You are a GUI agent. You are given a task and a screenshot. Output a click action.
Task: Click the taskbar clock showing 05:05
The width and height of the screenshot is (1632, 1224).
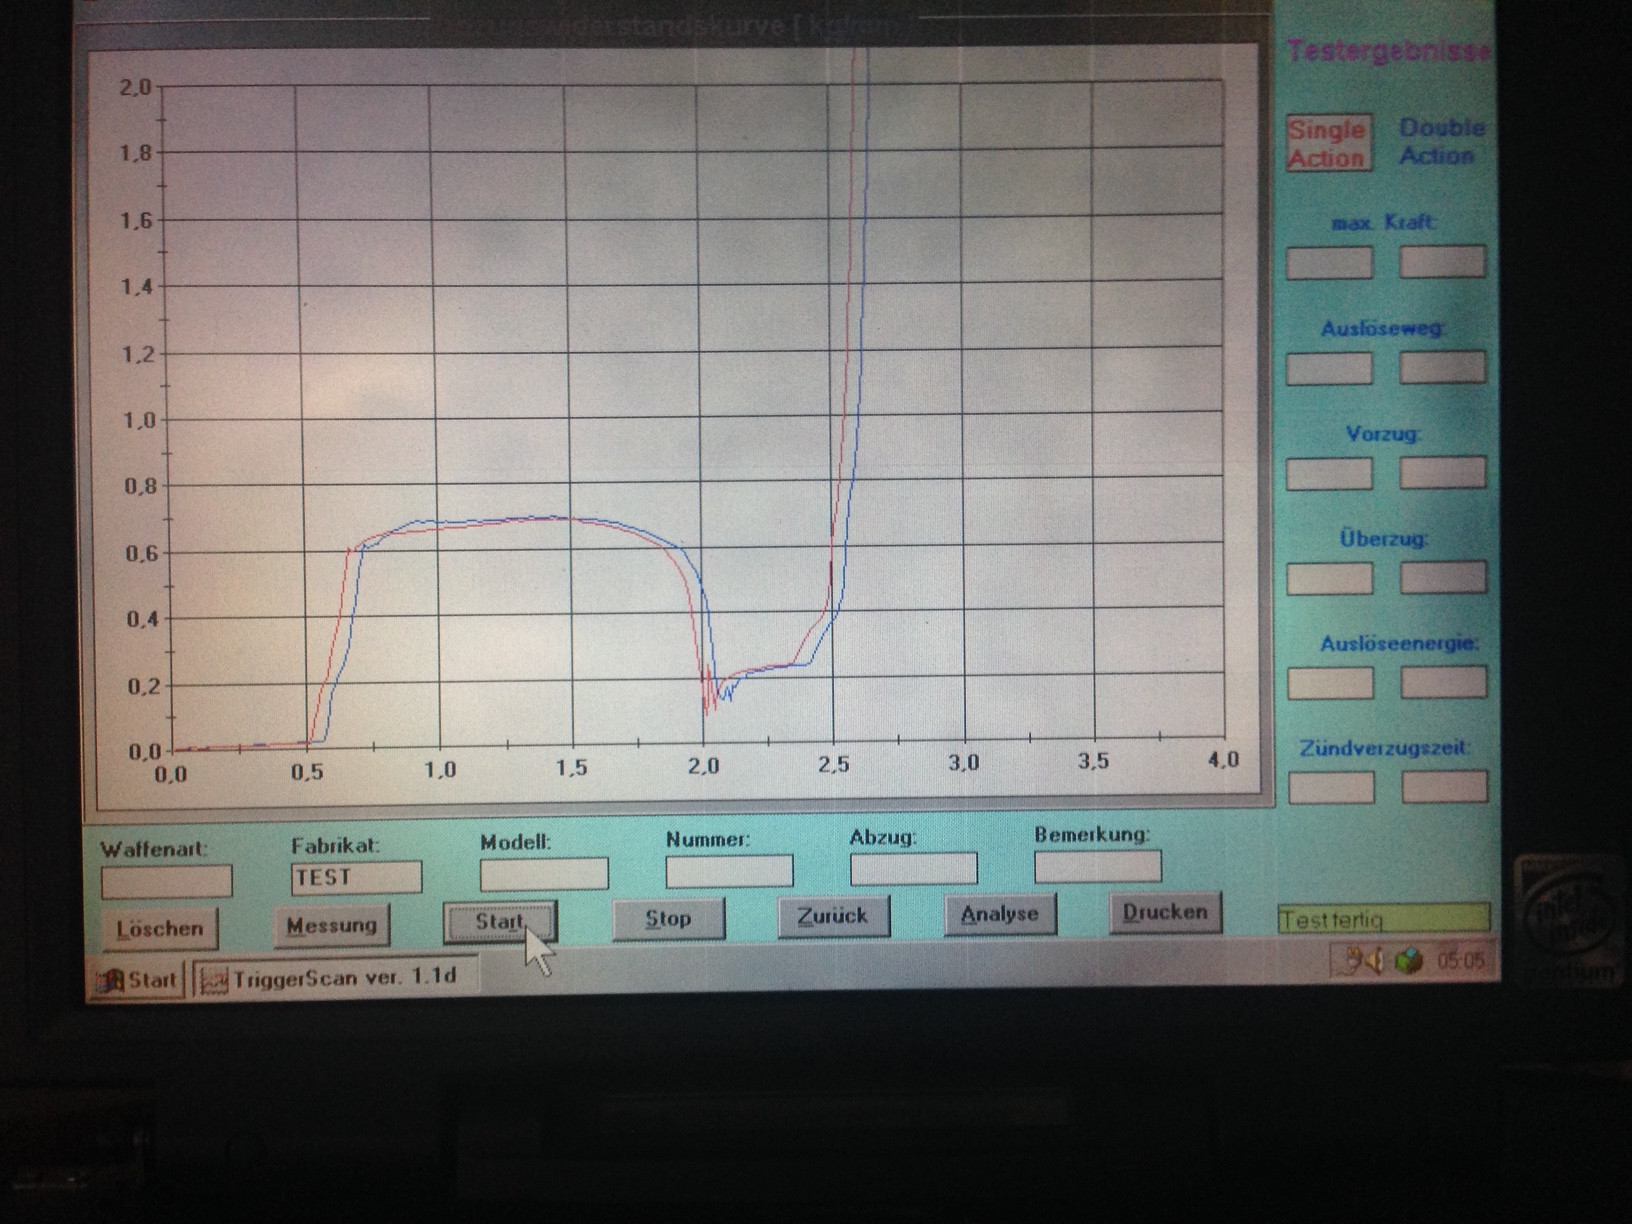coord(1459,961)
